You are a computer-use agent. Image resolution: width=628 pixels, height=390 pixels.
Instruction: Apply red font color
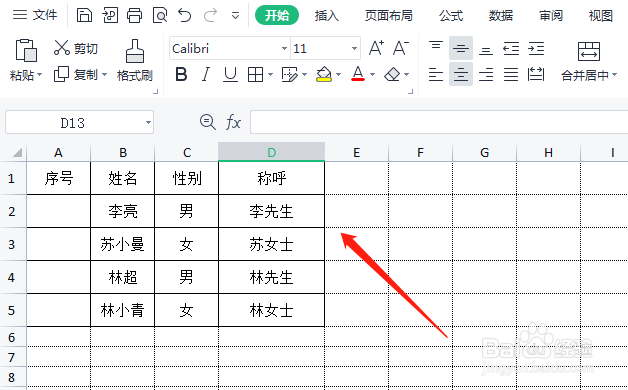click(358, 74)
